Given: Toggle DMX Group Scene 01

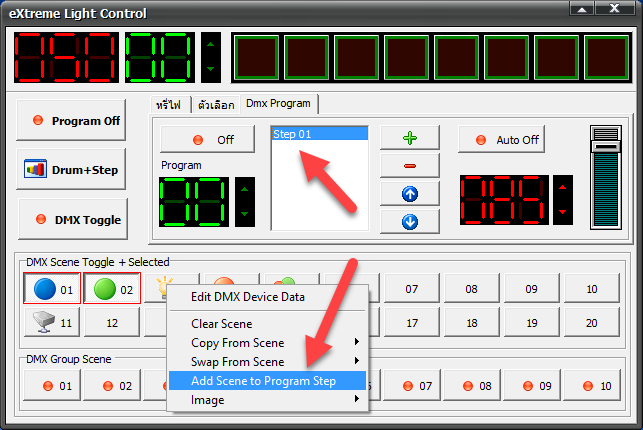Looking at the screenshot, I should [x=52, y=386].
